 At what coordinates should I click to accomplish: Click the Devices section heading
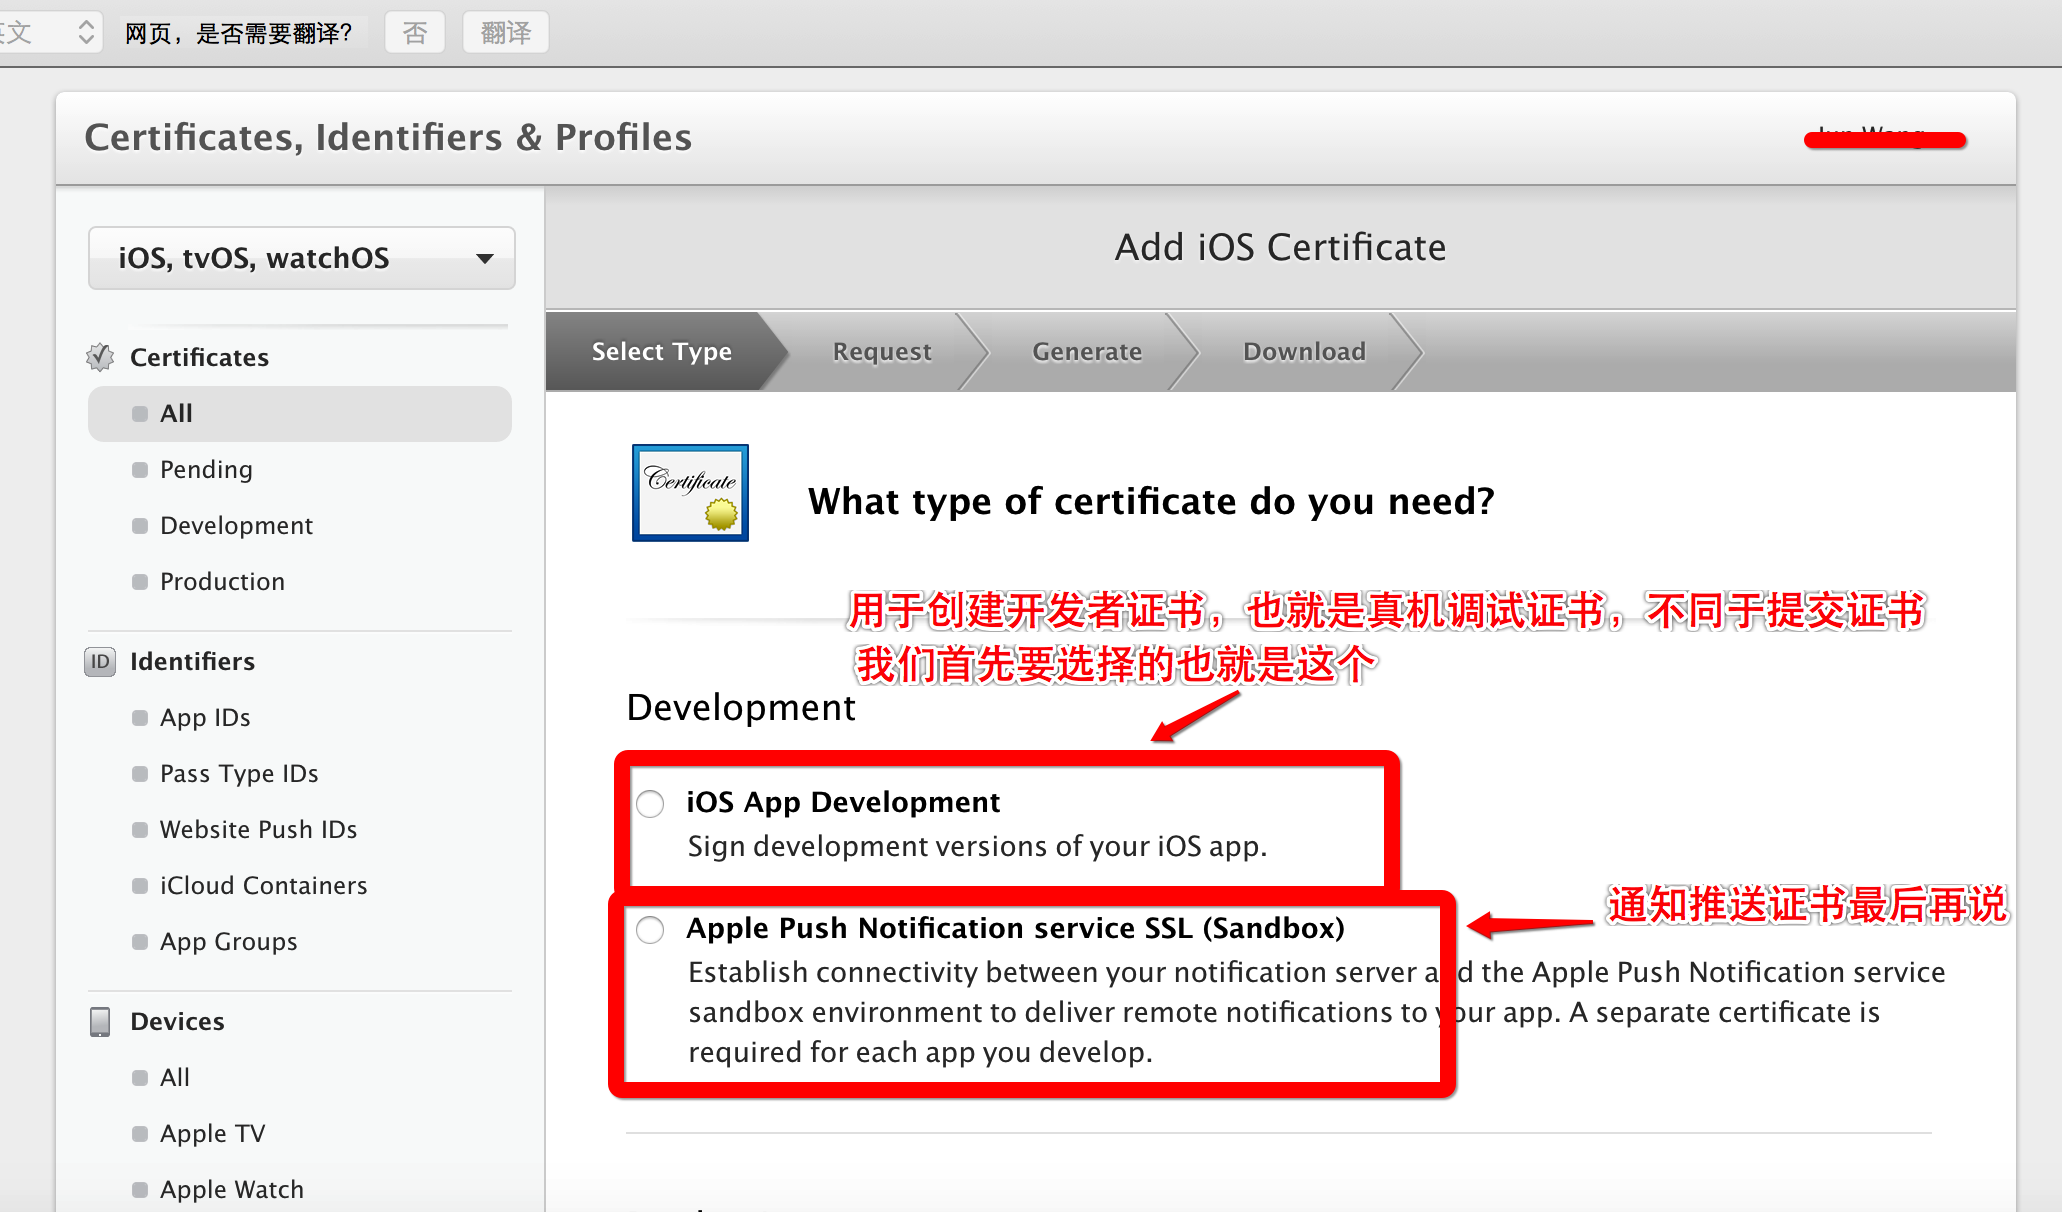click(x=177, y=1021)
